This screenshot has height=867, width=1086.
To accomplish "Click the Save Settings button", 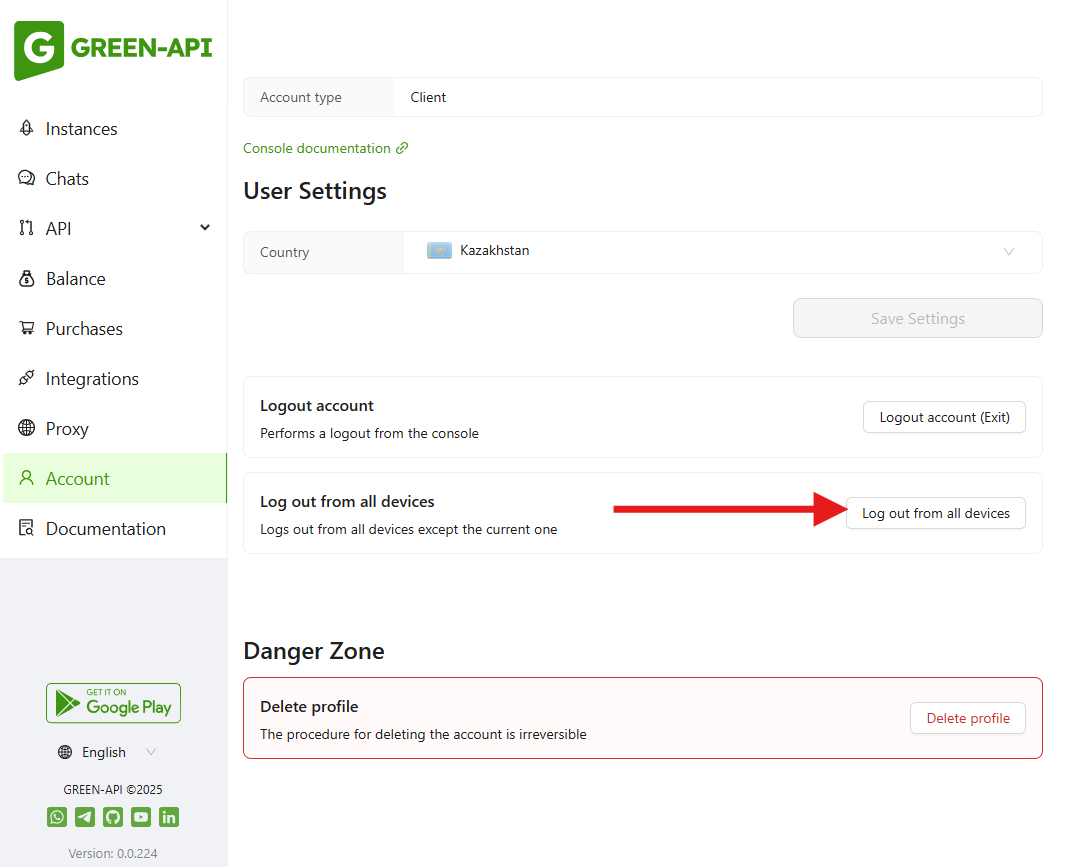I will [x=917, y=319].
